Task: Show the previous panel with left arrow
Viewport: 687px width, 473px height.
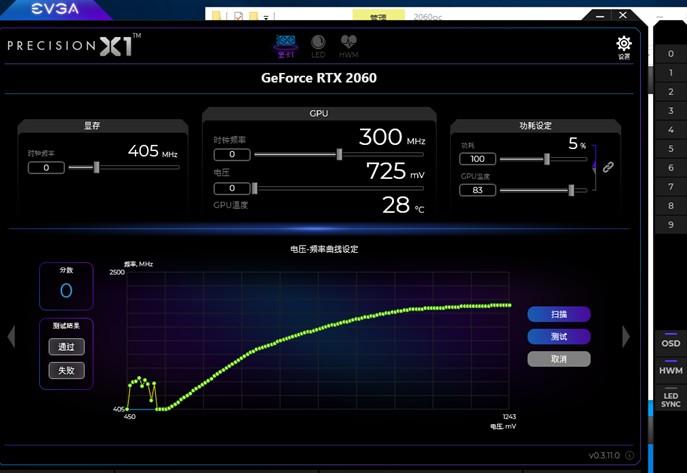Action: (12, 336)
